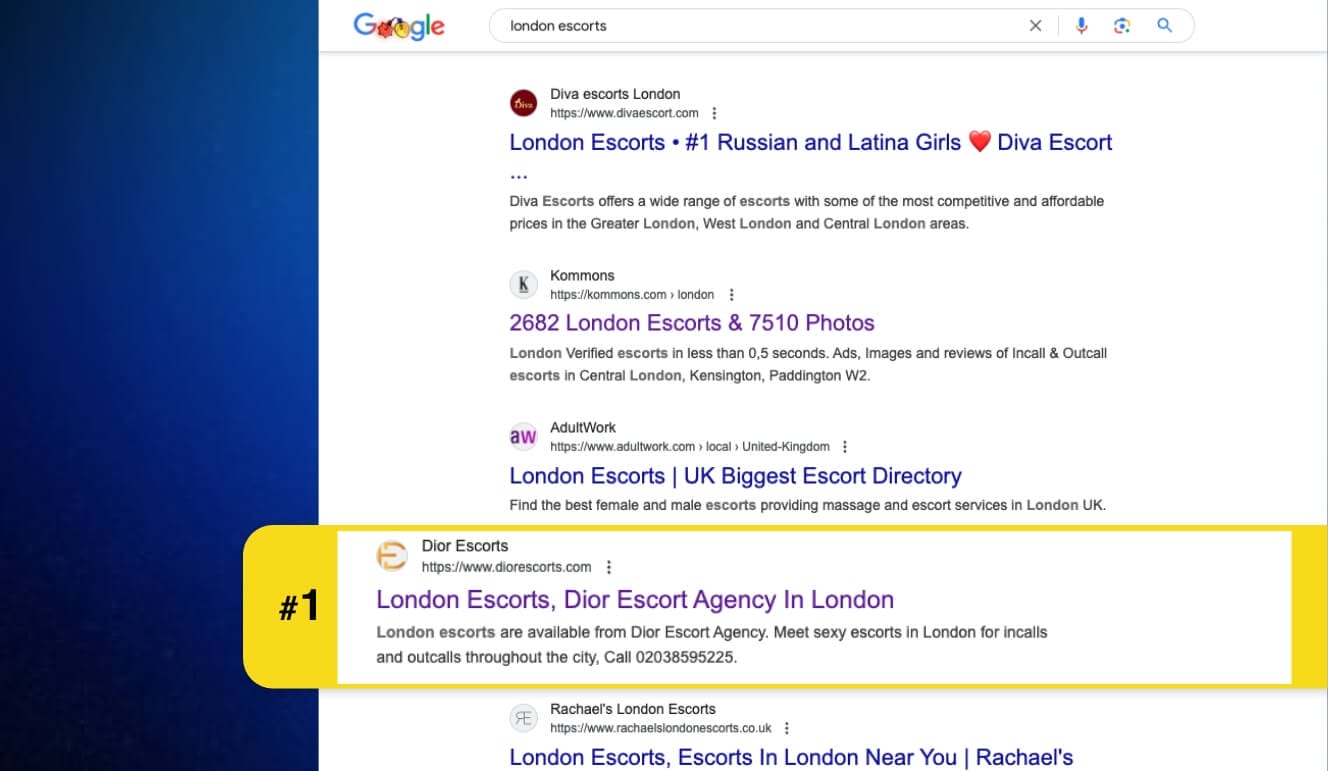
Task: Click the Dior Escorts site favicon
Action: [392, 556]
